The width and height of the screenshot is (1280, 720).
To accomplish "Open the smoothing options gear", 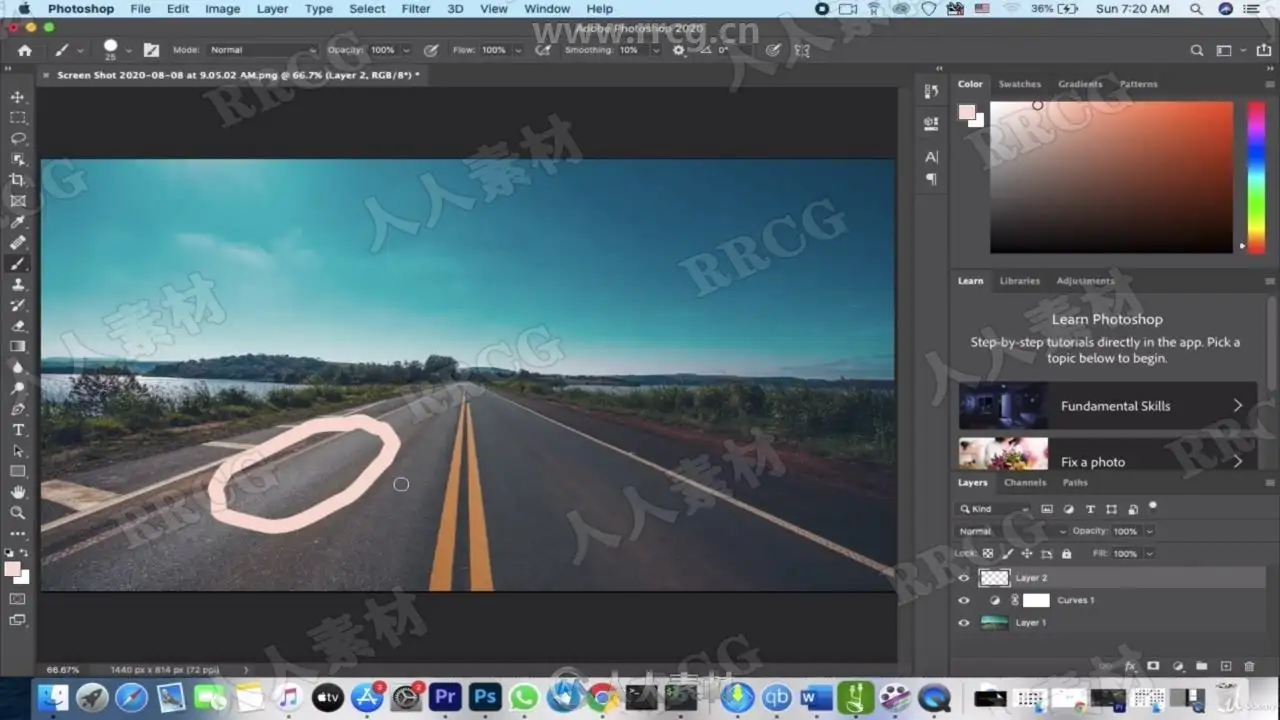I will click(x=679, y=50).
